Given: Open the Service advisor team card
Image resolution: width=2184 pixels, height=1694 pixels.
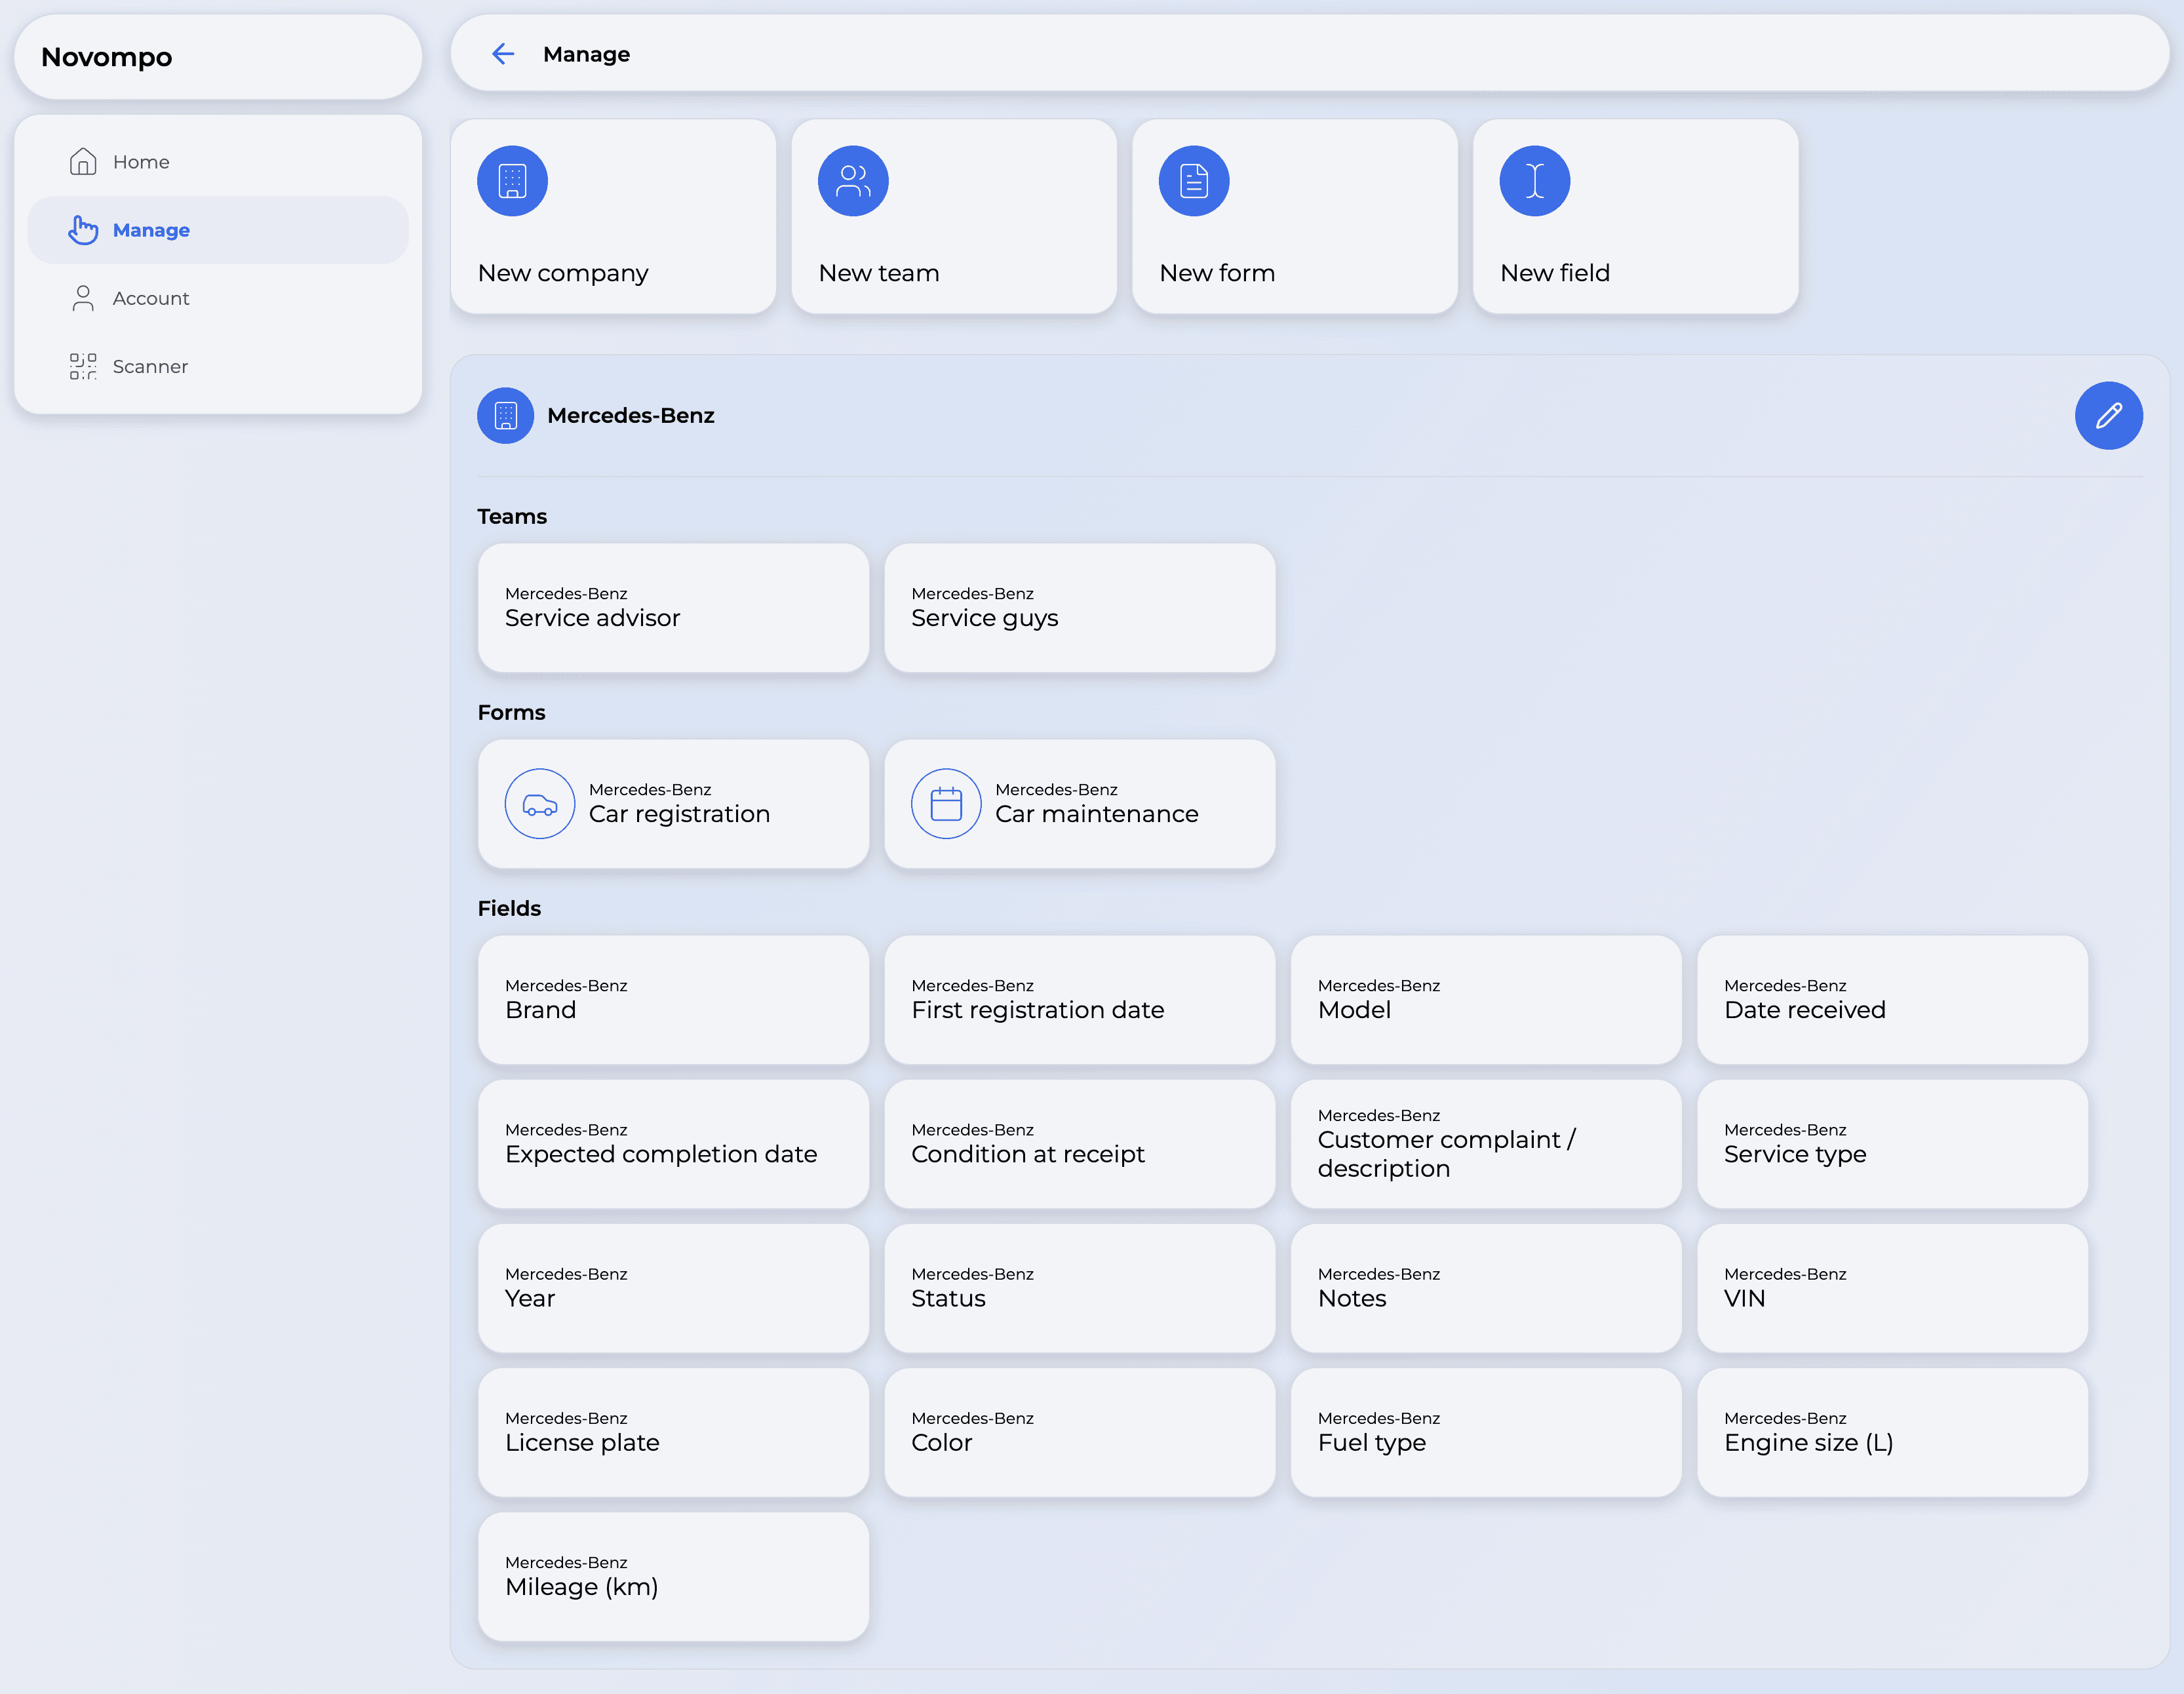Looking at the screenshot, I should 674,608.
